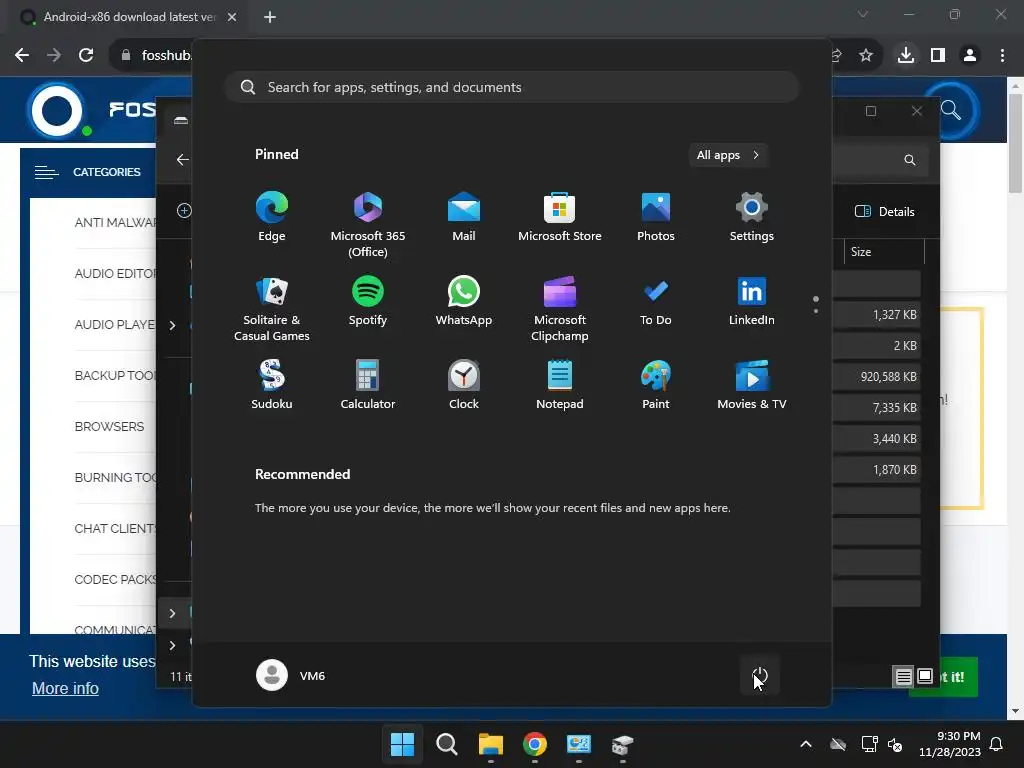Click the Windows Start button on taskbar

tap(402, 744)
